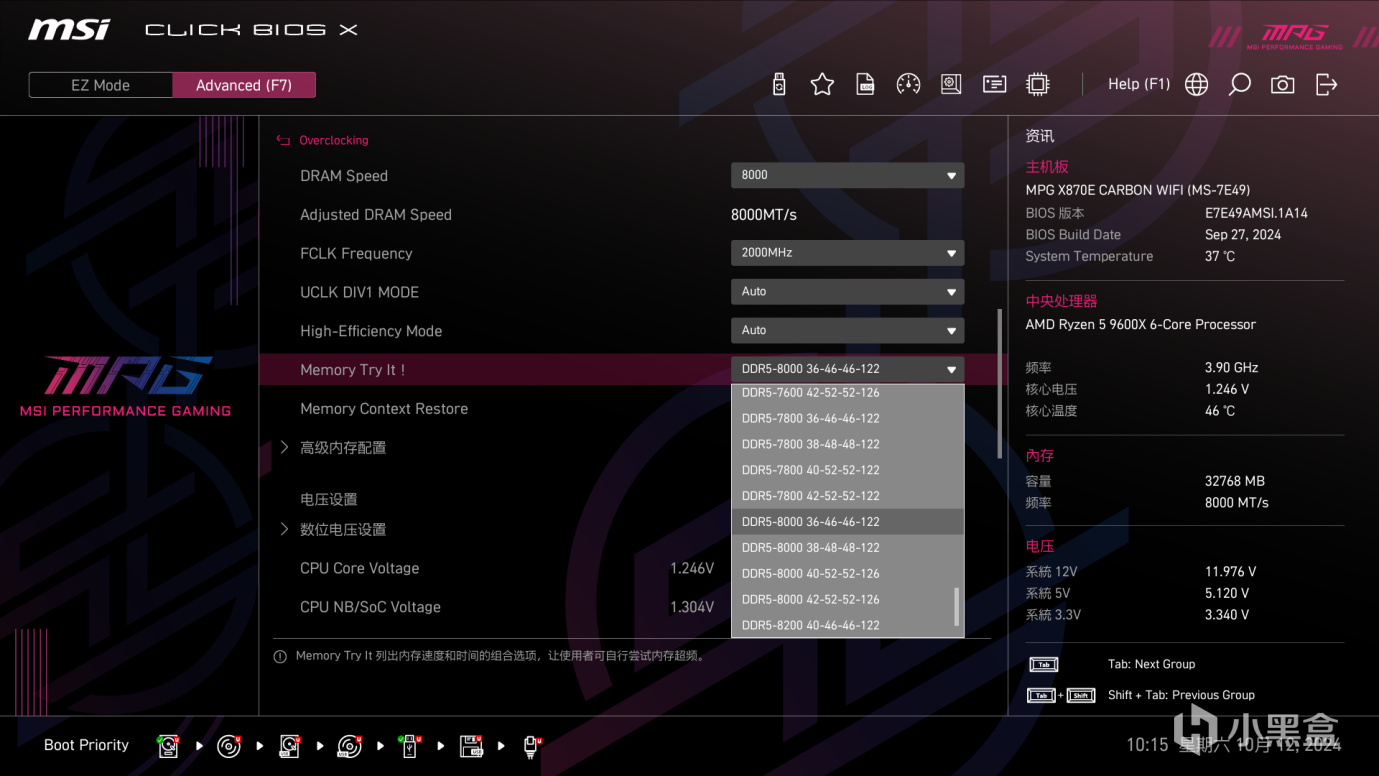1379x776 pixels.
Task: Expand the 数位电压设置 submenu
Action: pos(343,529)
